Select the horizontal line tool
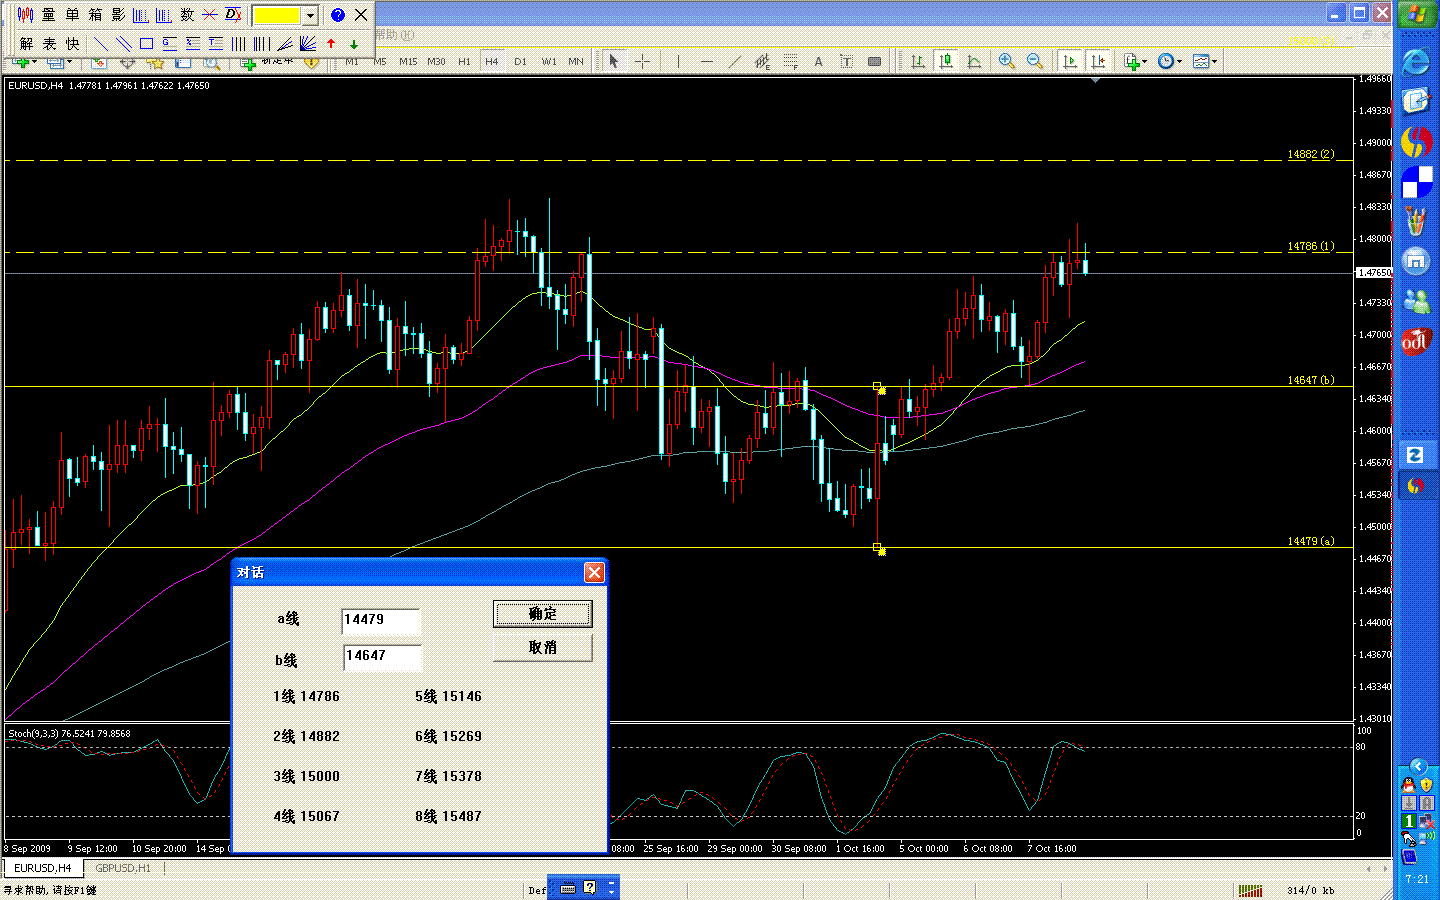The width and height of the screenshot is (1440, 900). pyautogui.click(x=707, y=62)
